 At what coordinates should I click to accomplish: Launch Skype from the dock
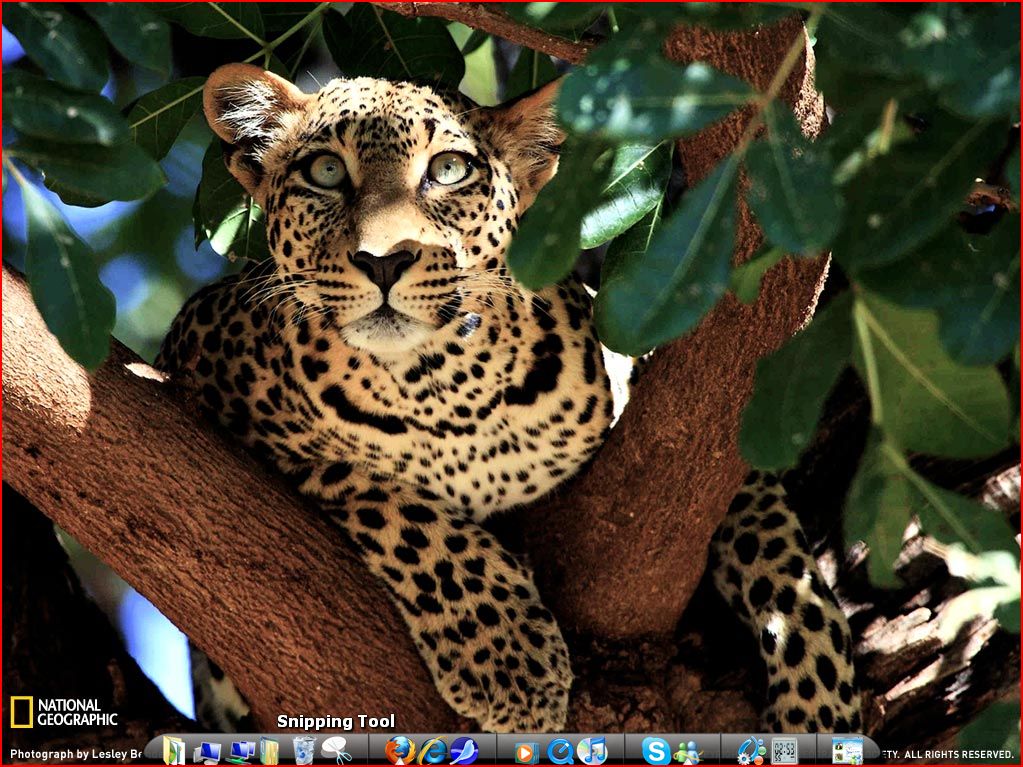(656, 750)
